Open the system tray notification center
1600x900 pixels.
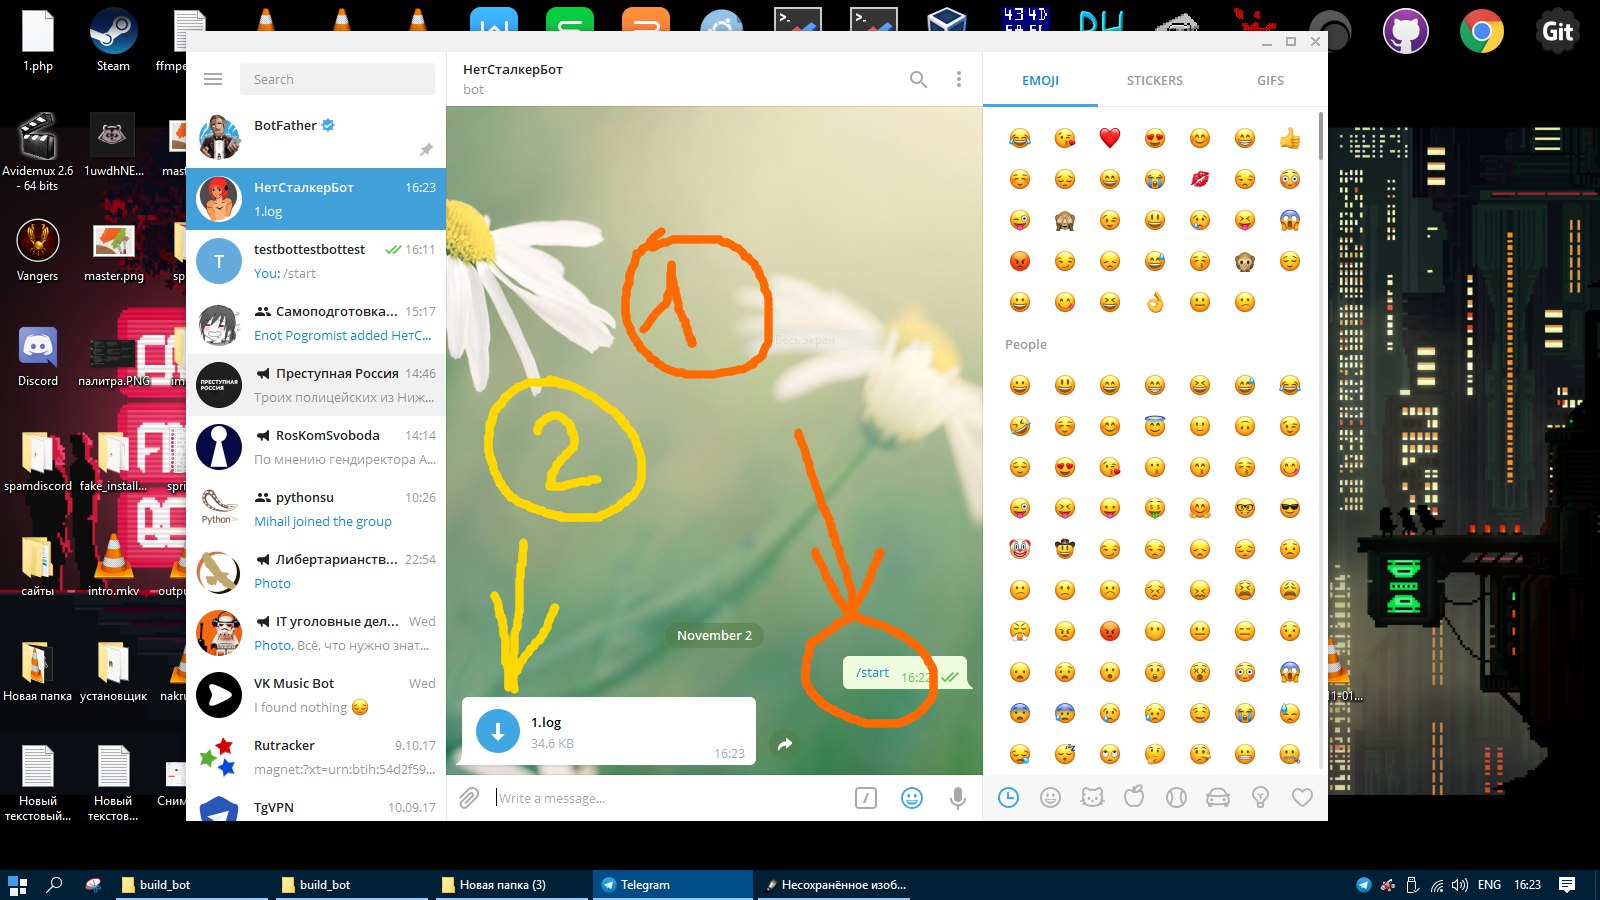[1567, 885]
